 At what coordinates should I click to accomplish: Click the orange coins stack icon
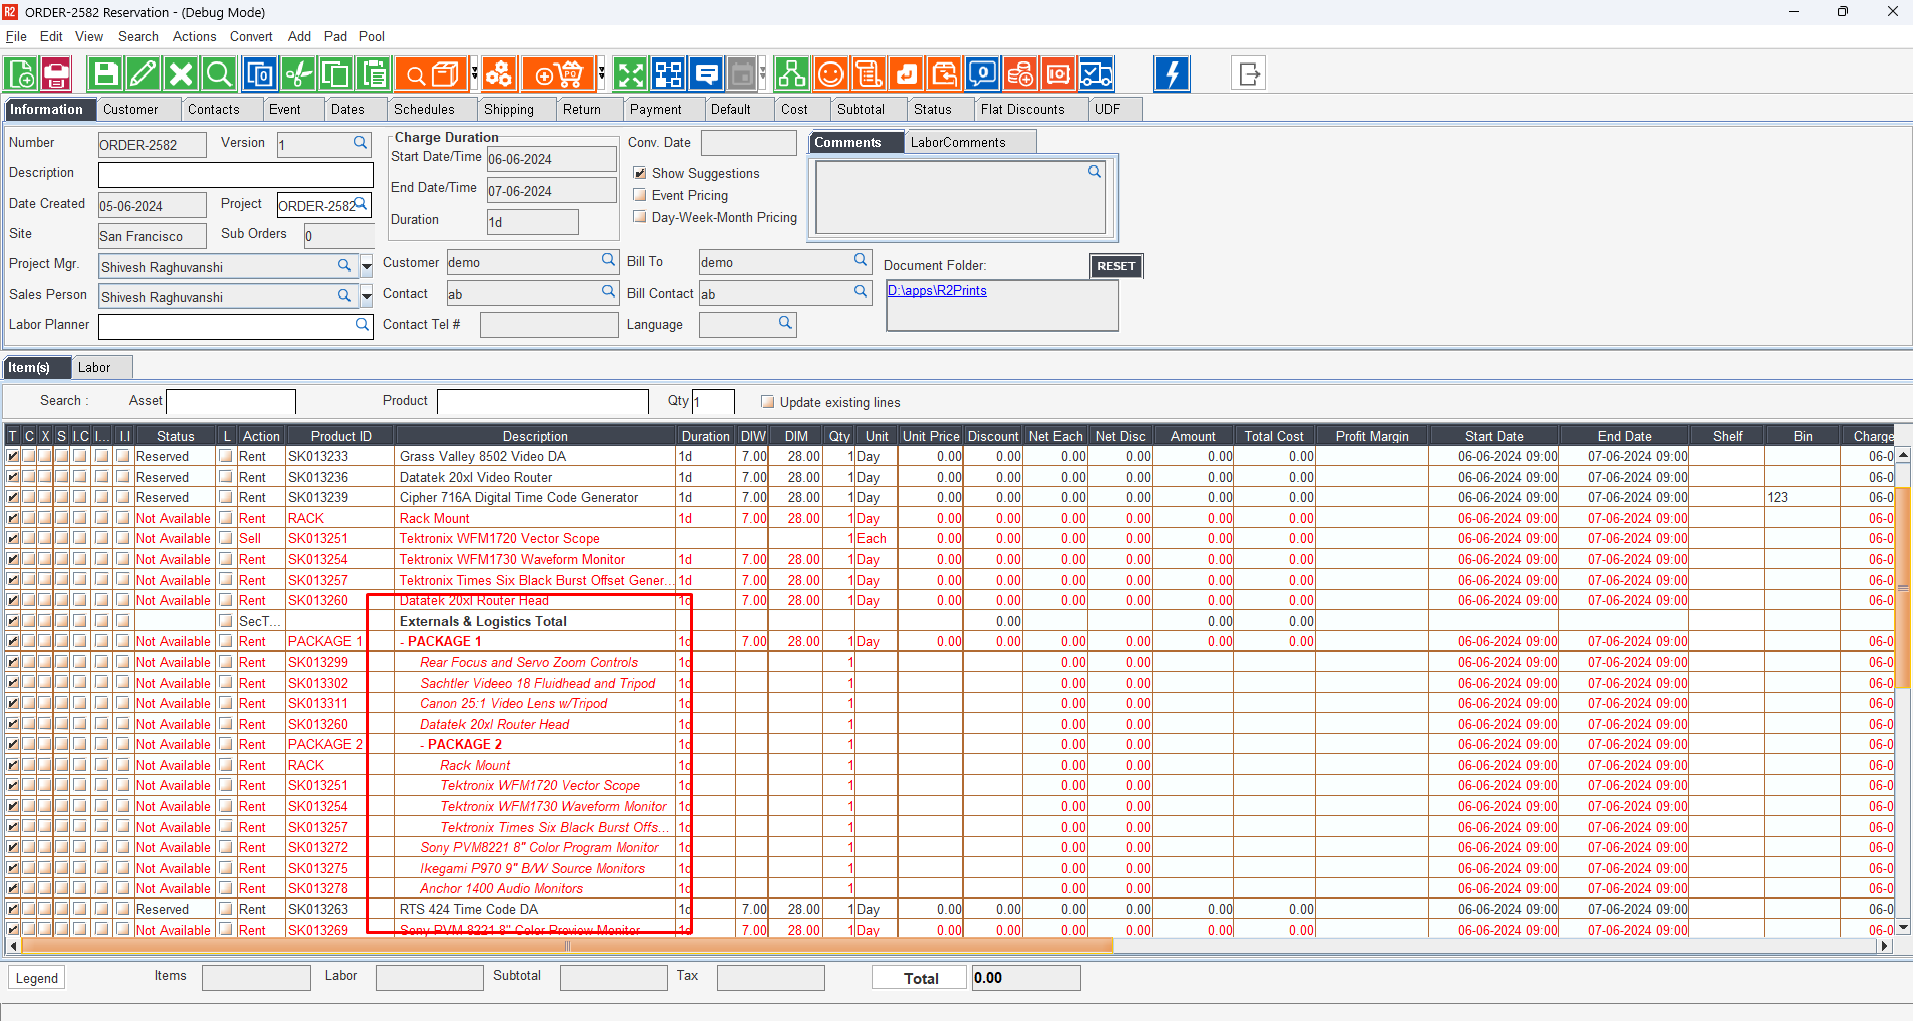(x=1019, y=75)
